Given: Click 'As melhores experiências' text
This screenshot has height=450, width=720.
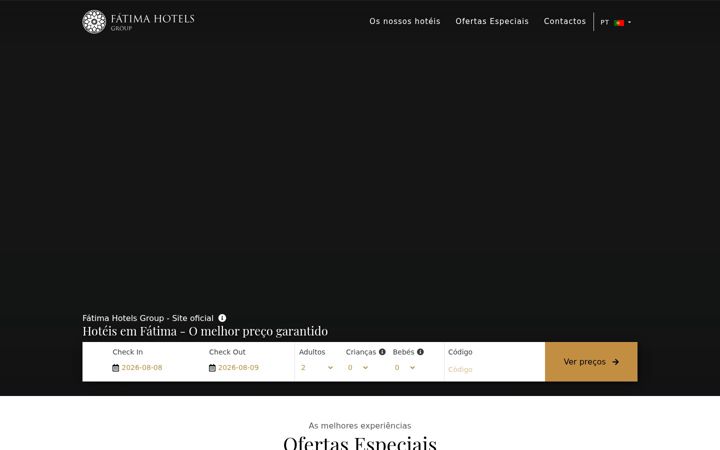Looking at the screenshot, I should (x=360, y=426).
